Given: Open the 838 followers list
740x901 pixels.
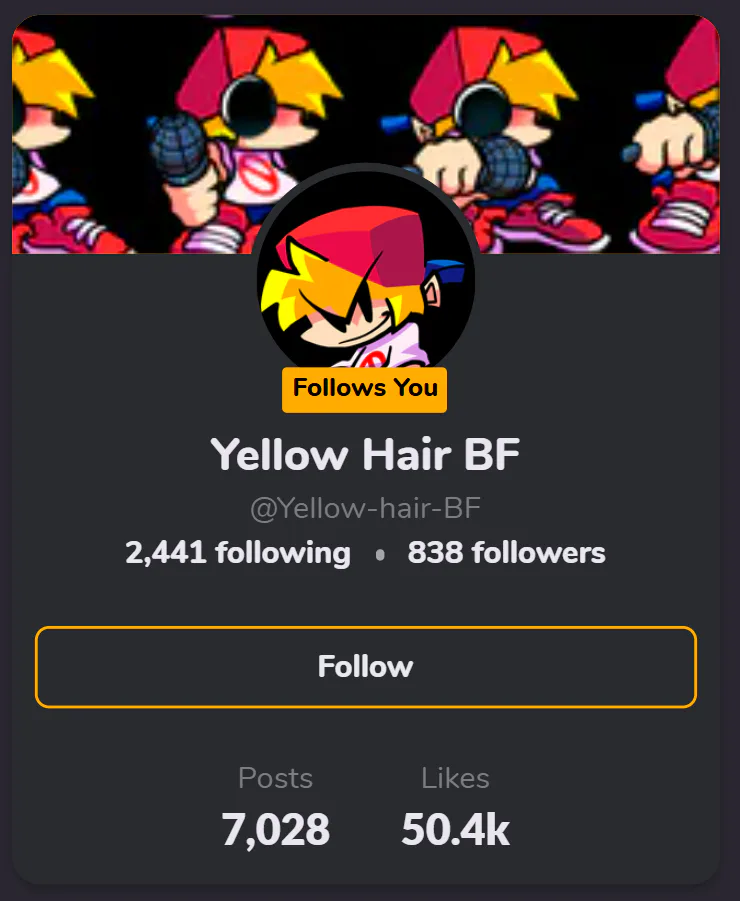Looking at the screenshot, I should 506,553.
